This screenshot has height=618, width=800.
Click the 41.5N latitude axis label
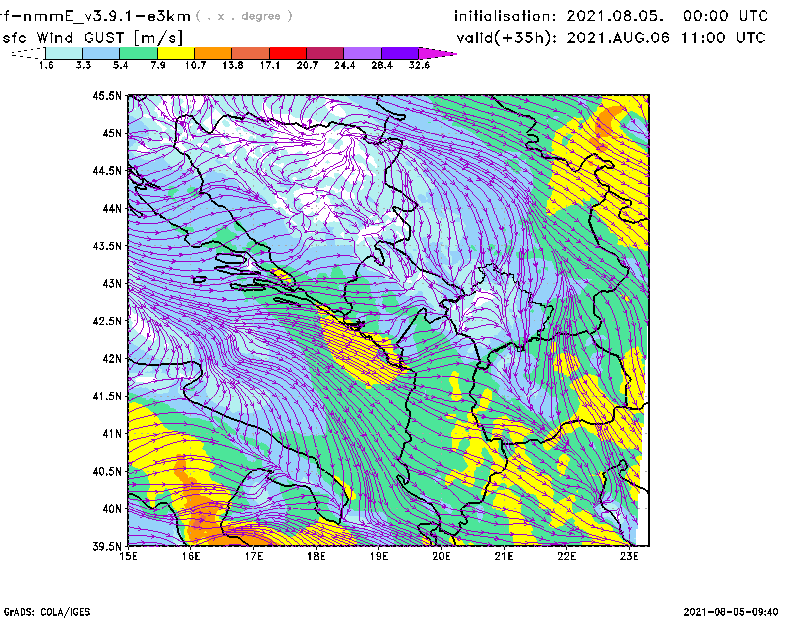click(107, 396)
